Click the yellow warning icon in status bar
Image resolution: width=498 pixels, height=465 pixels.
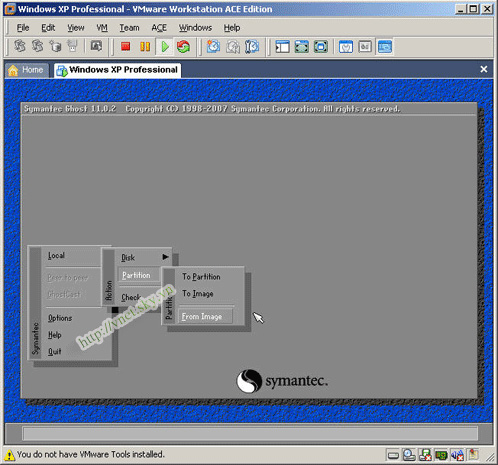click(x=9, y=455)
